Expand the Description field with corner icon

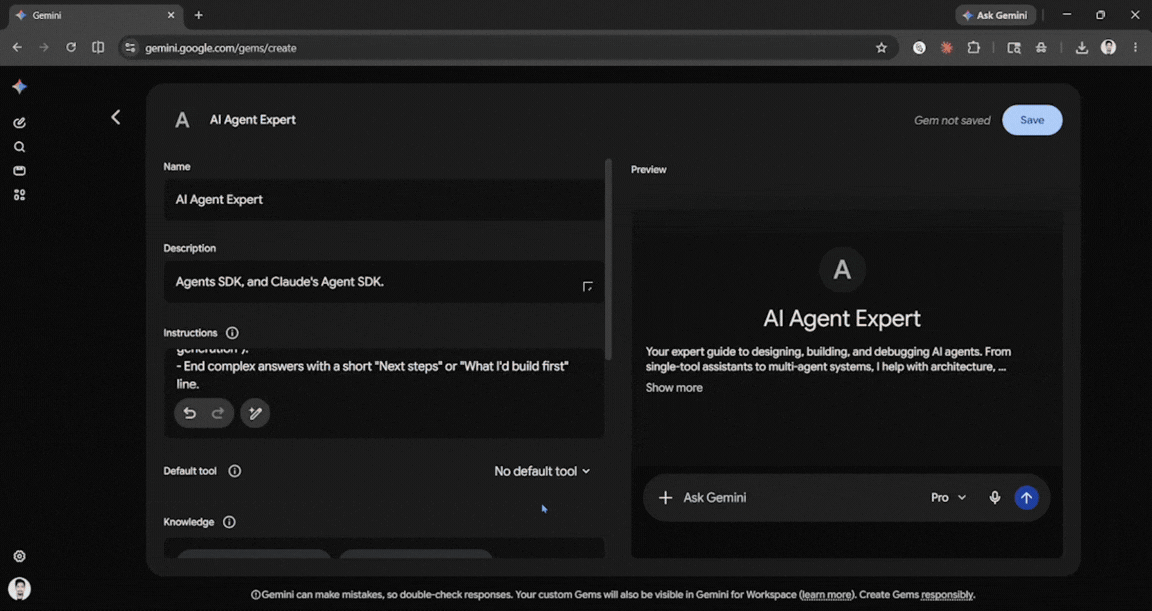588,286
